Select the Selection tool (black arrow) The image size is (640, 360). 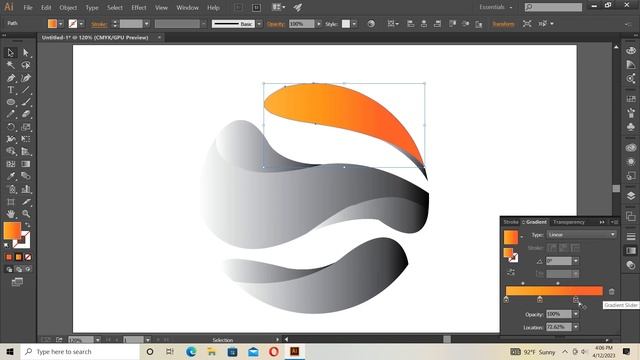point(11,53)
